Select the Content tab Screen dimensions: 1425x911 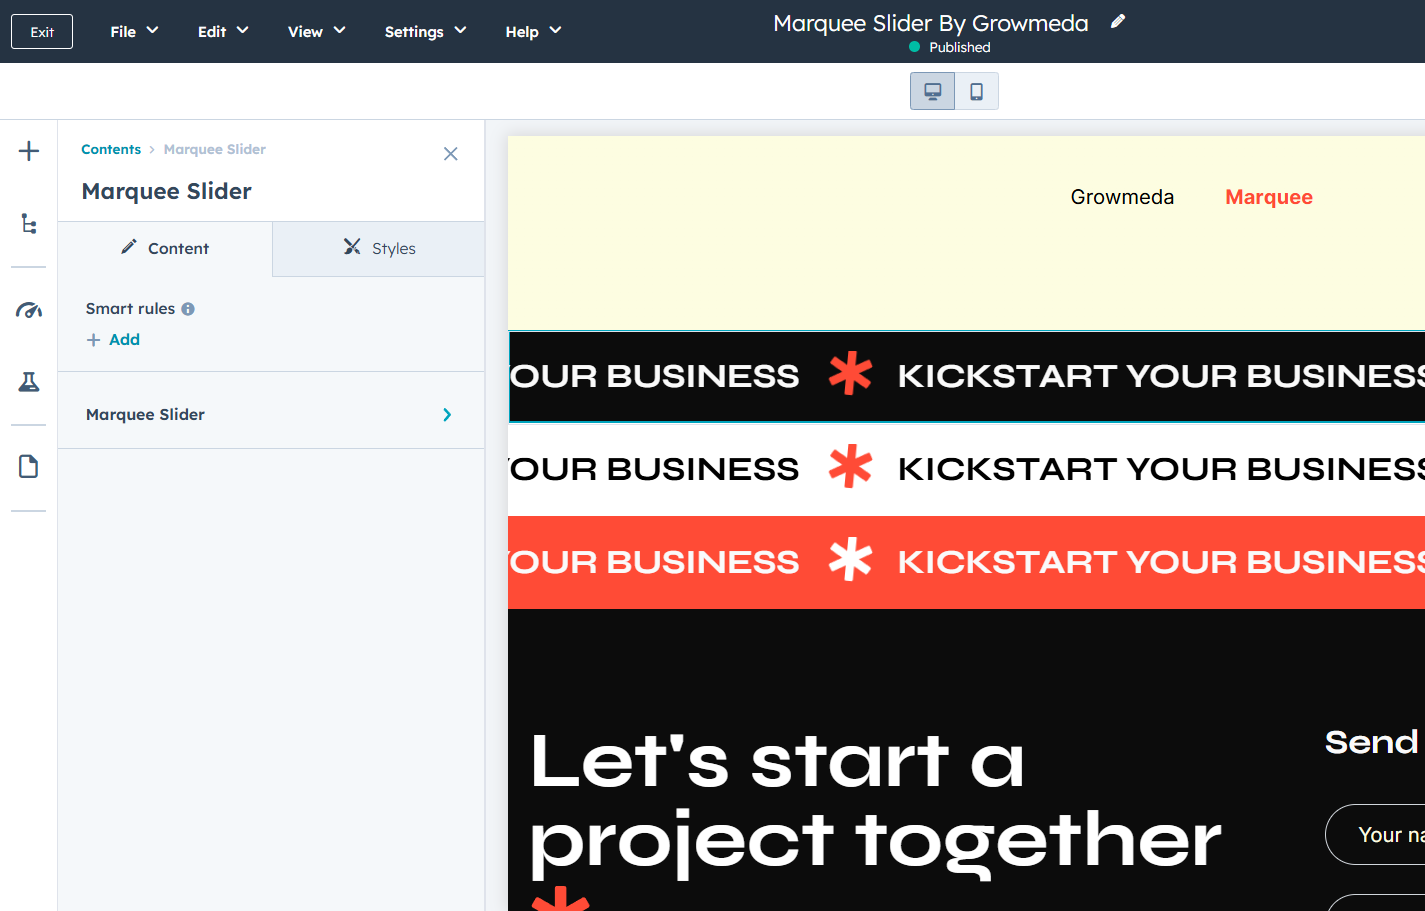(165, 249)
